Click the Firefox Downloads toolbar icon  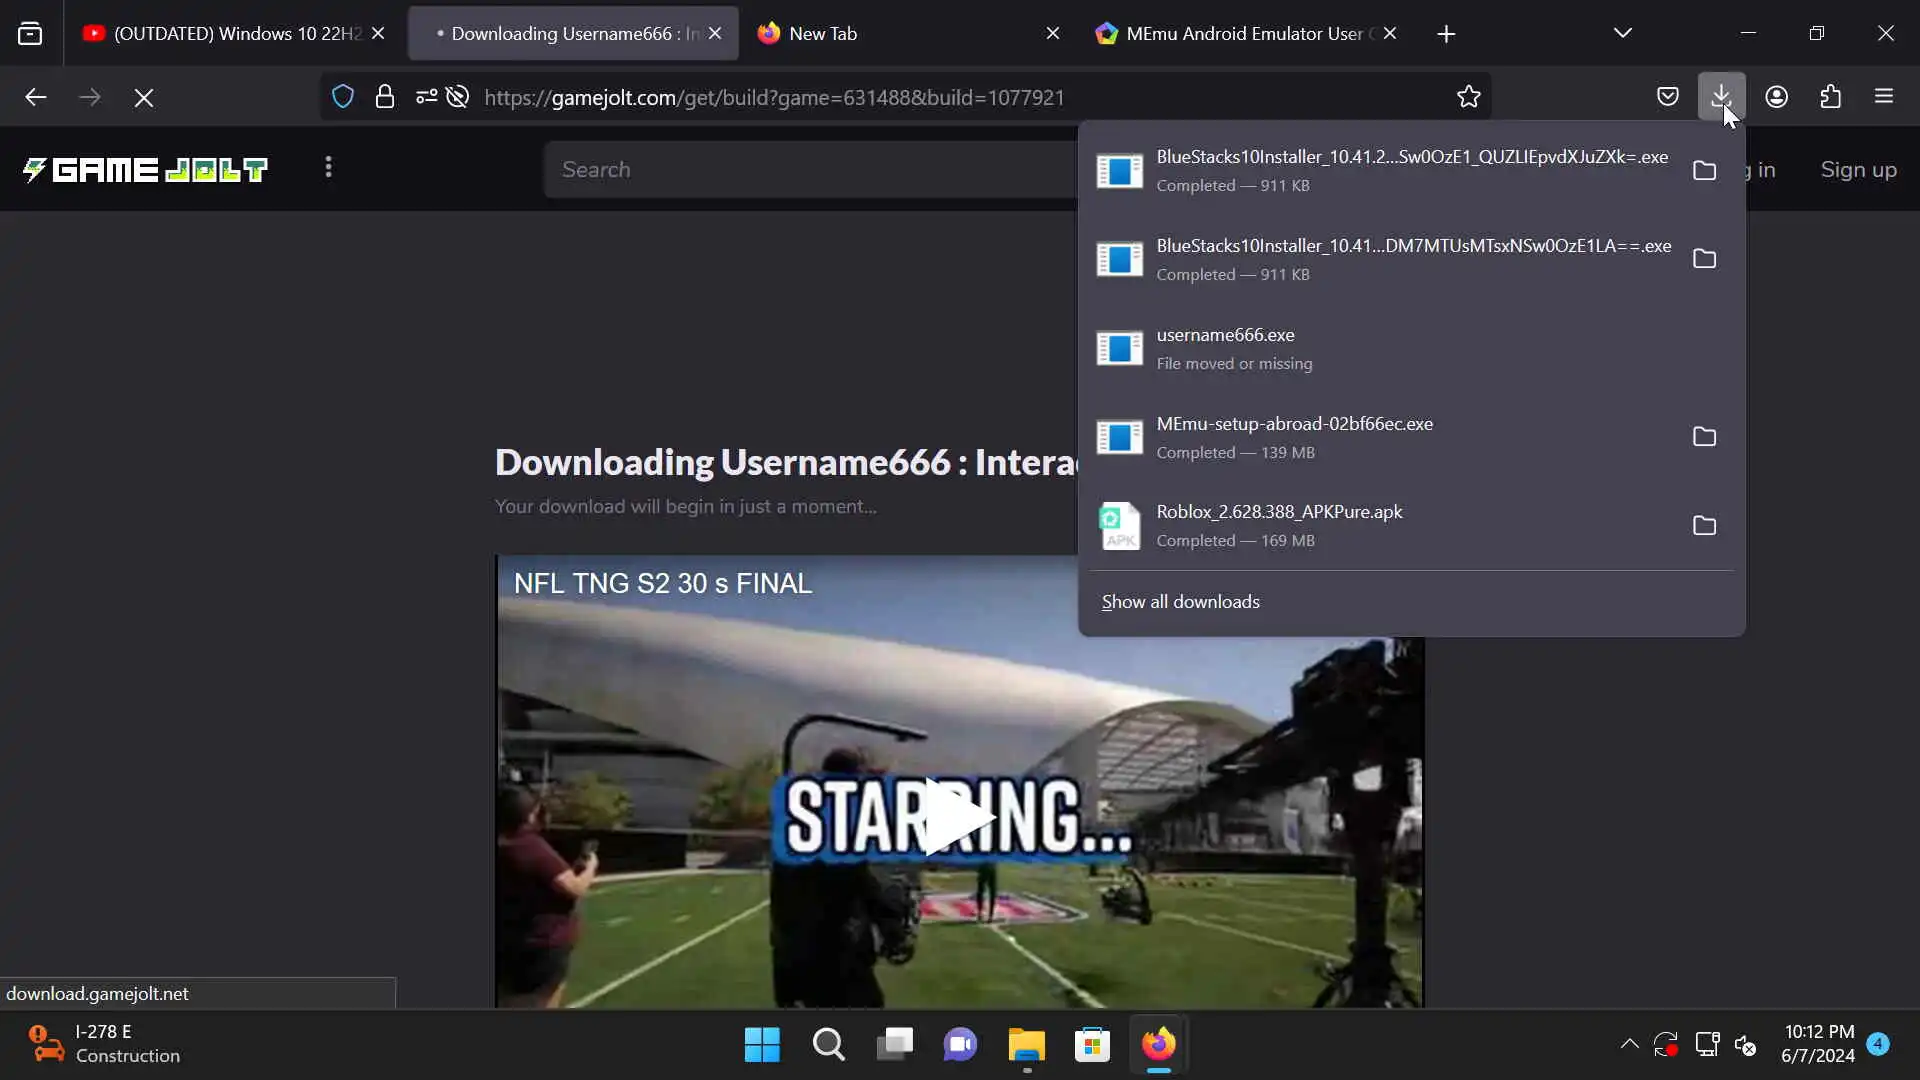pyautogui.click(x=1720, y=97)
